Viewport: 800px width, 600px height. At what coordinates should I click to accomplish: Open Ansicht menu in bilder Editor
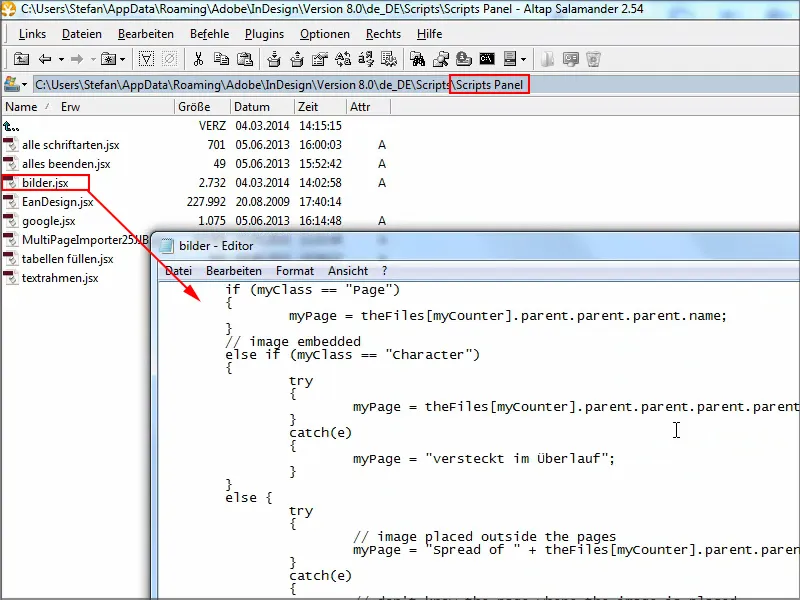point(348,271)
